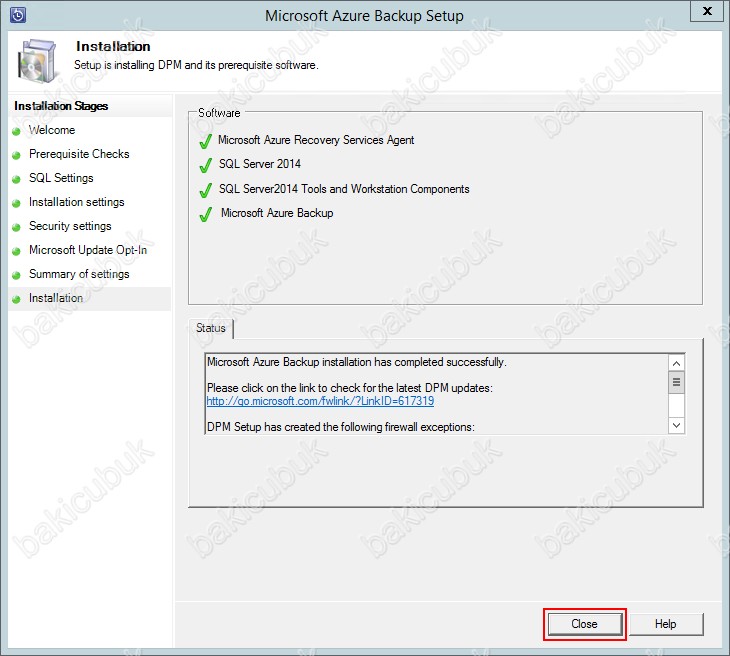Select the SQL Settings stage

pyautogui.click(x=61, y=178)
